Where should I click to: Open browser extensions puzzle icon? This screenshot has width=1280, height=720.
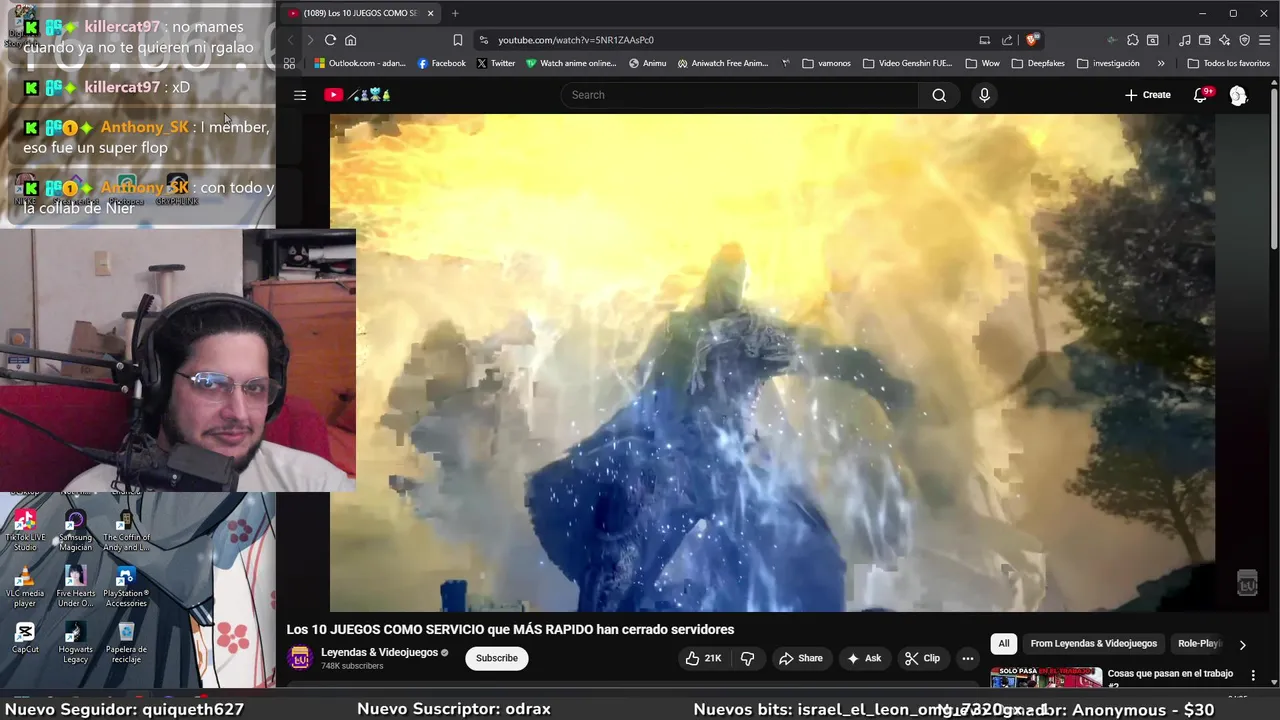tap(1132, 40)
